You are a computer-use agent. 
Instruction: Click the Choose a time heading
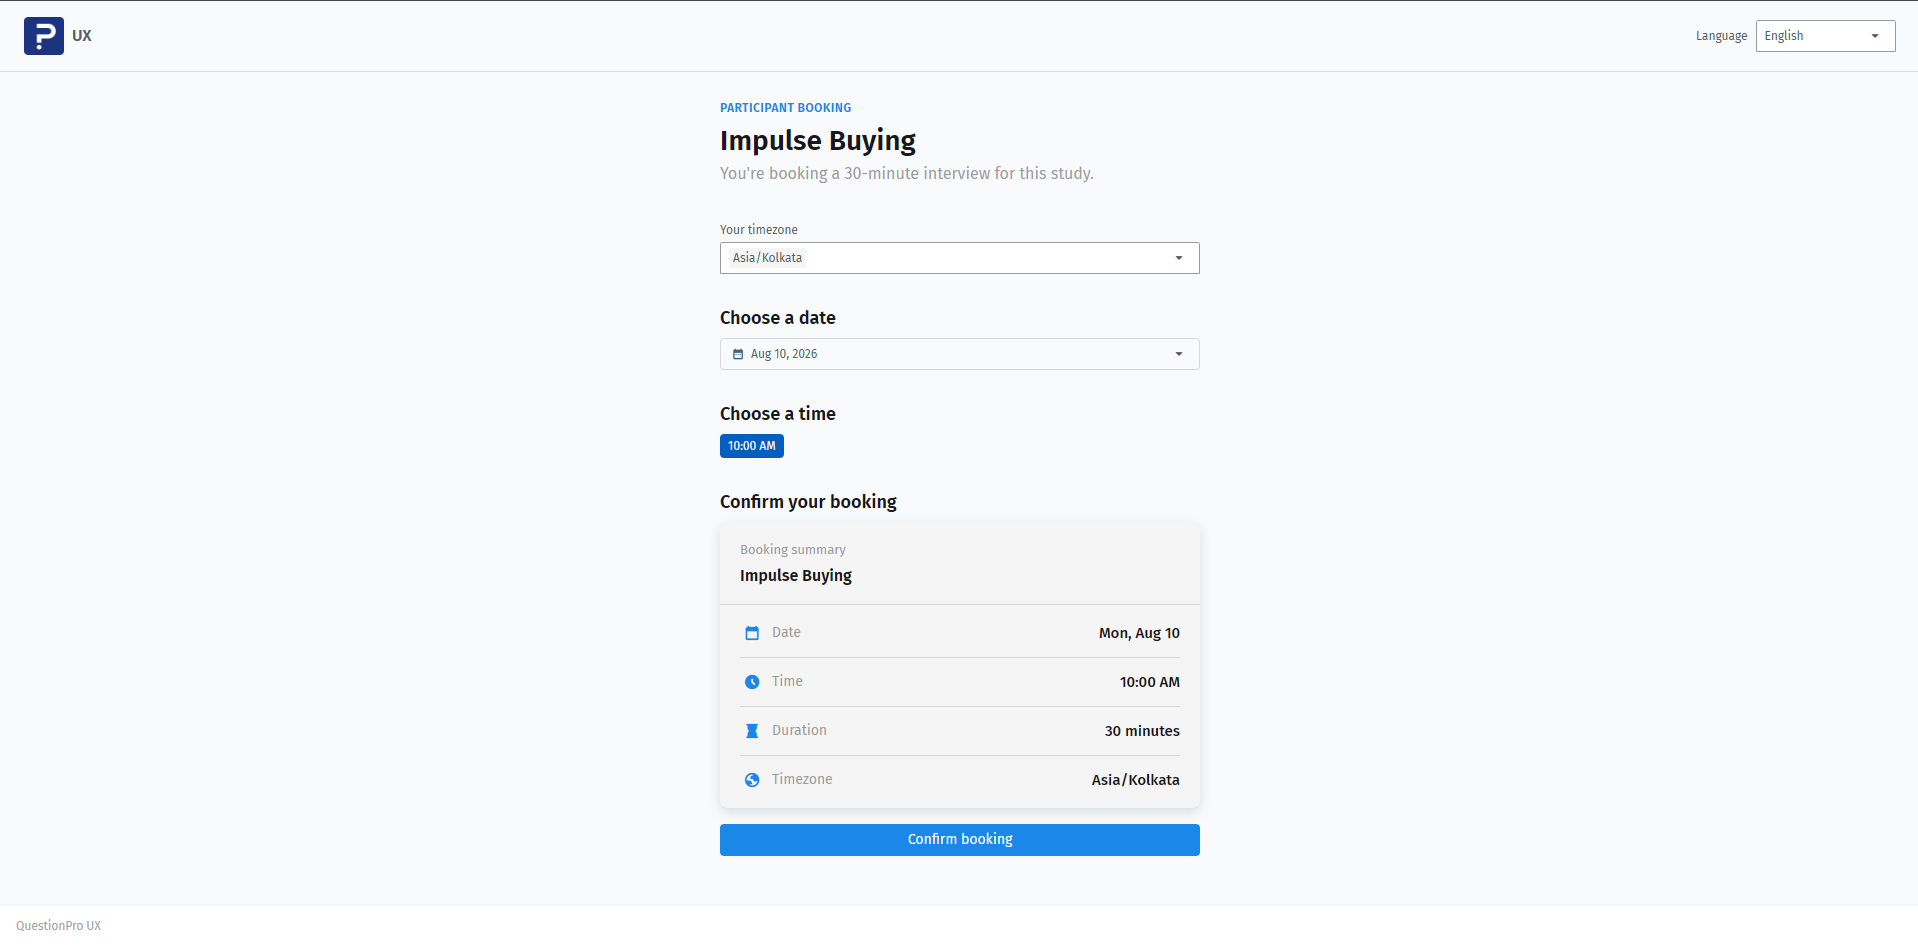[778, 414]
